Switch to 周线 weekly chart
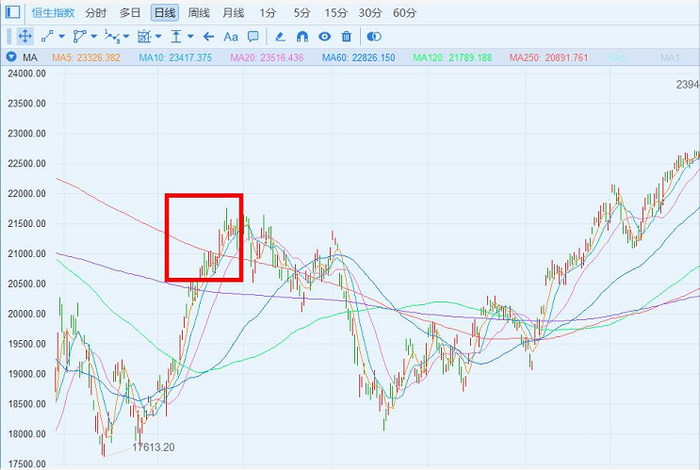Image resolution: width=700 pixels, height=470 pixels. click(x=199, y=12)
